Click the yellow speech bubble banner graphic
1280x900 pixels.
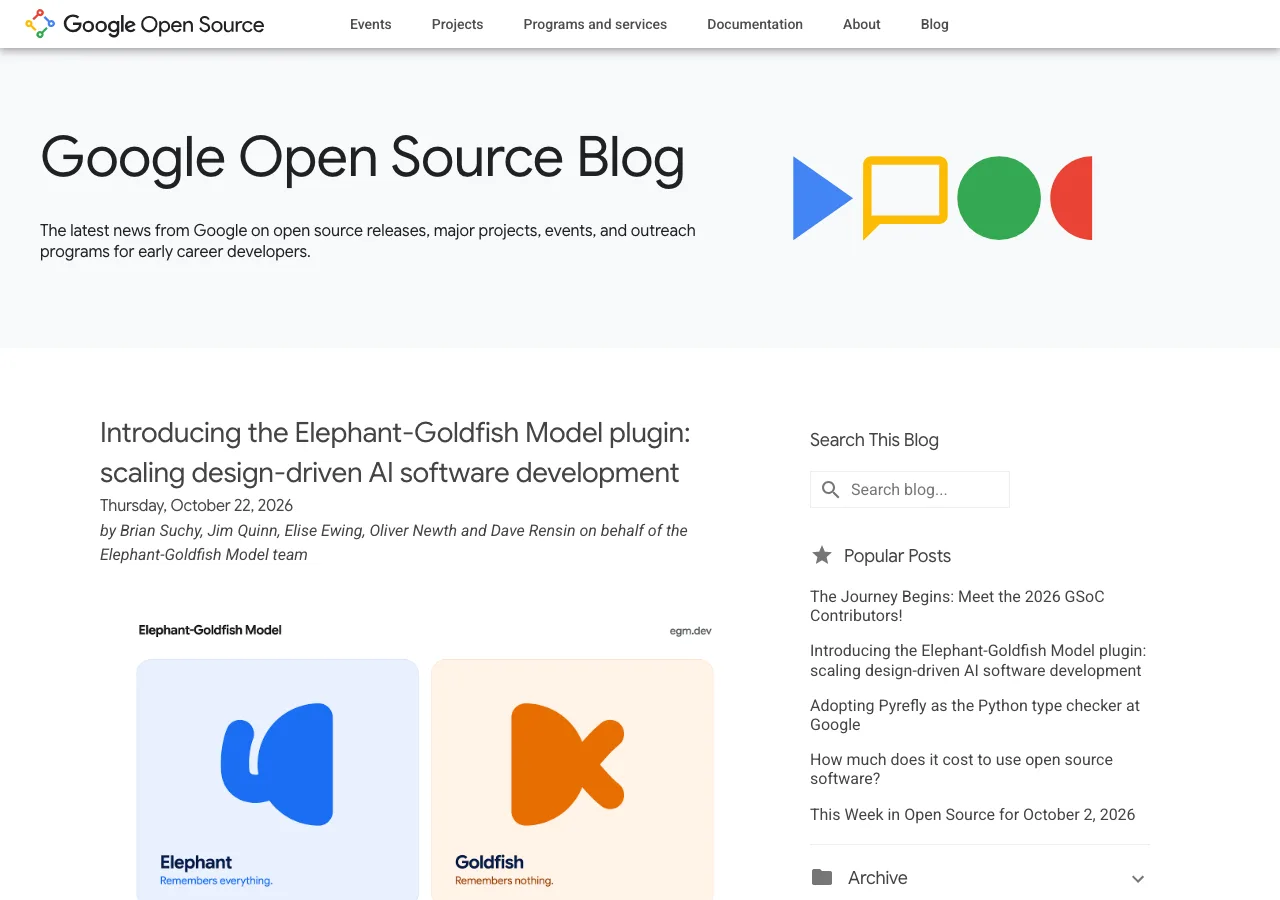click(x=905, y=197)
